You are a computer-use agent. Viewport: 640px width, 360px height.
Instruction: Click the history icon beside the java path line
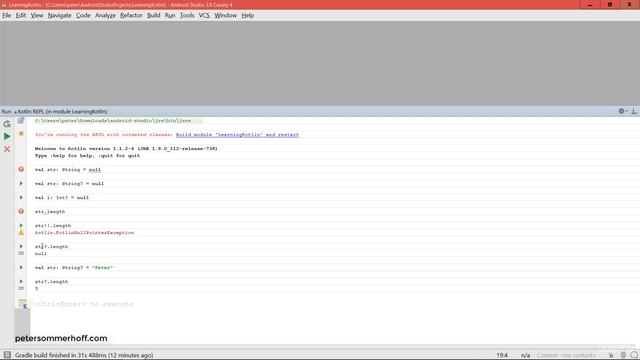[21, 120]
